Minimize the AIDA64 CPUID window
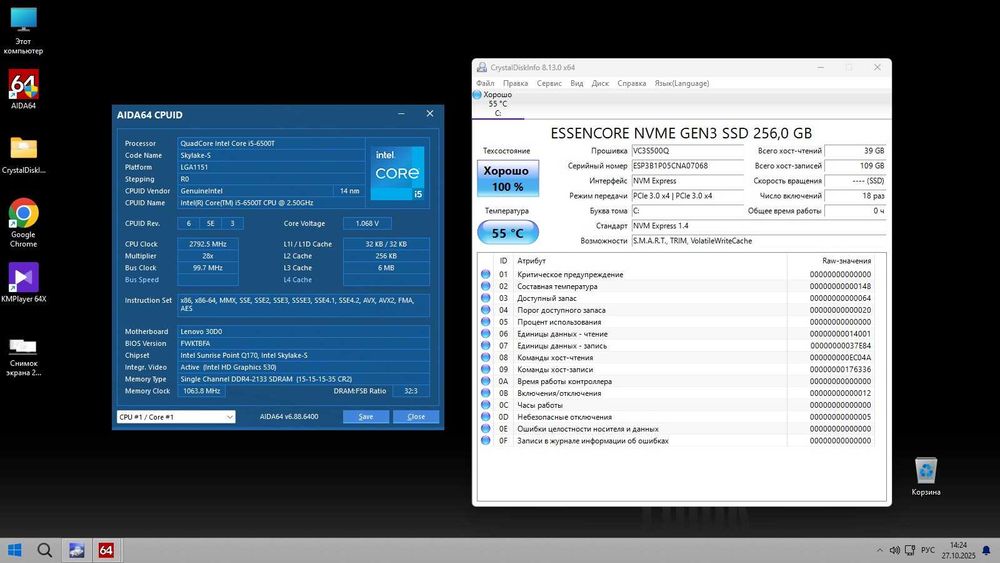Image resolution: width=1000 pixels, height=563 pixels. click(401, 113)
